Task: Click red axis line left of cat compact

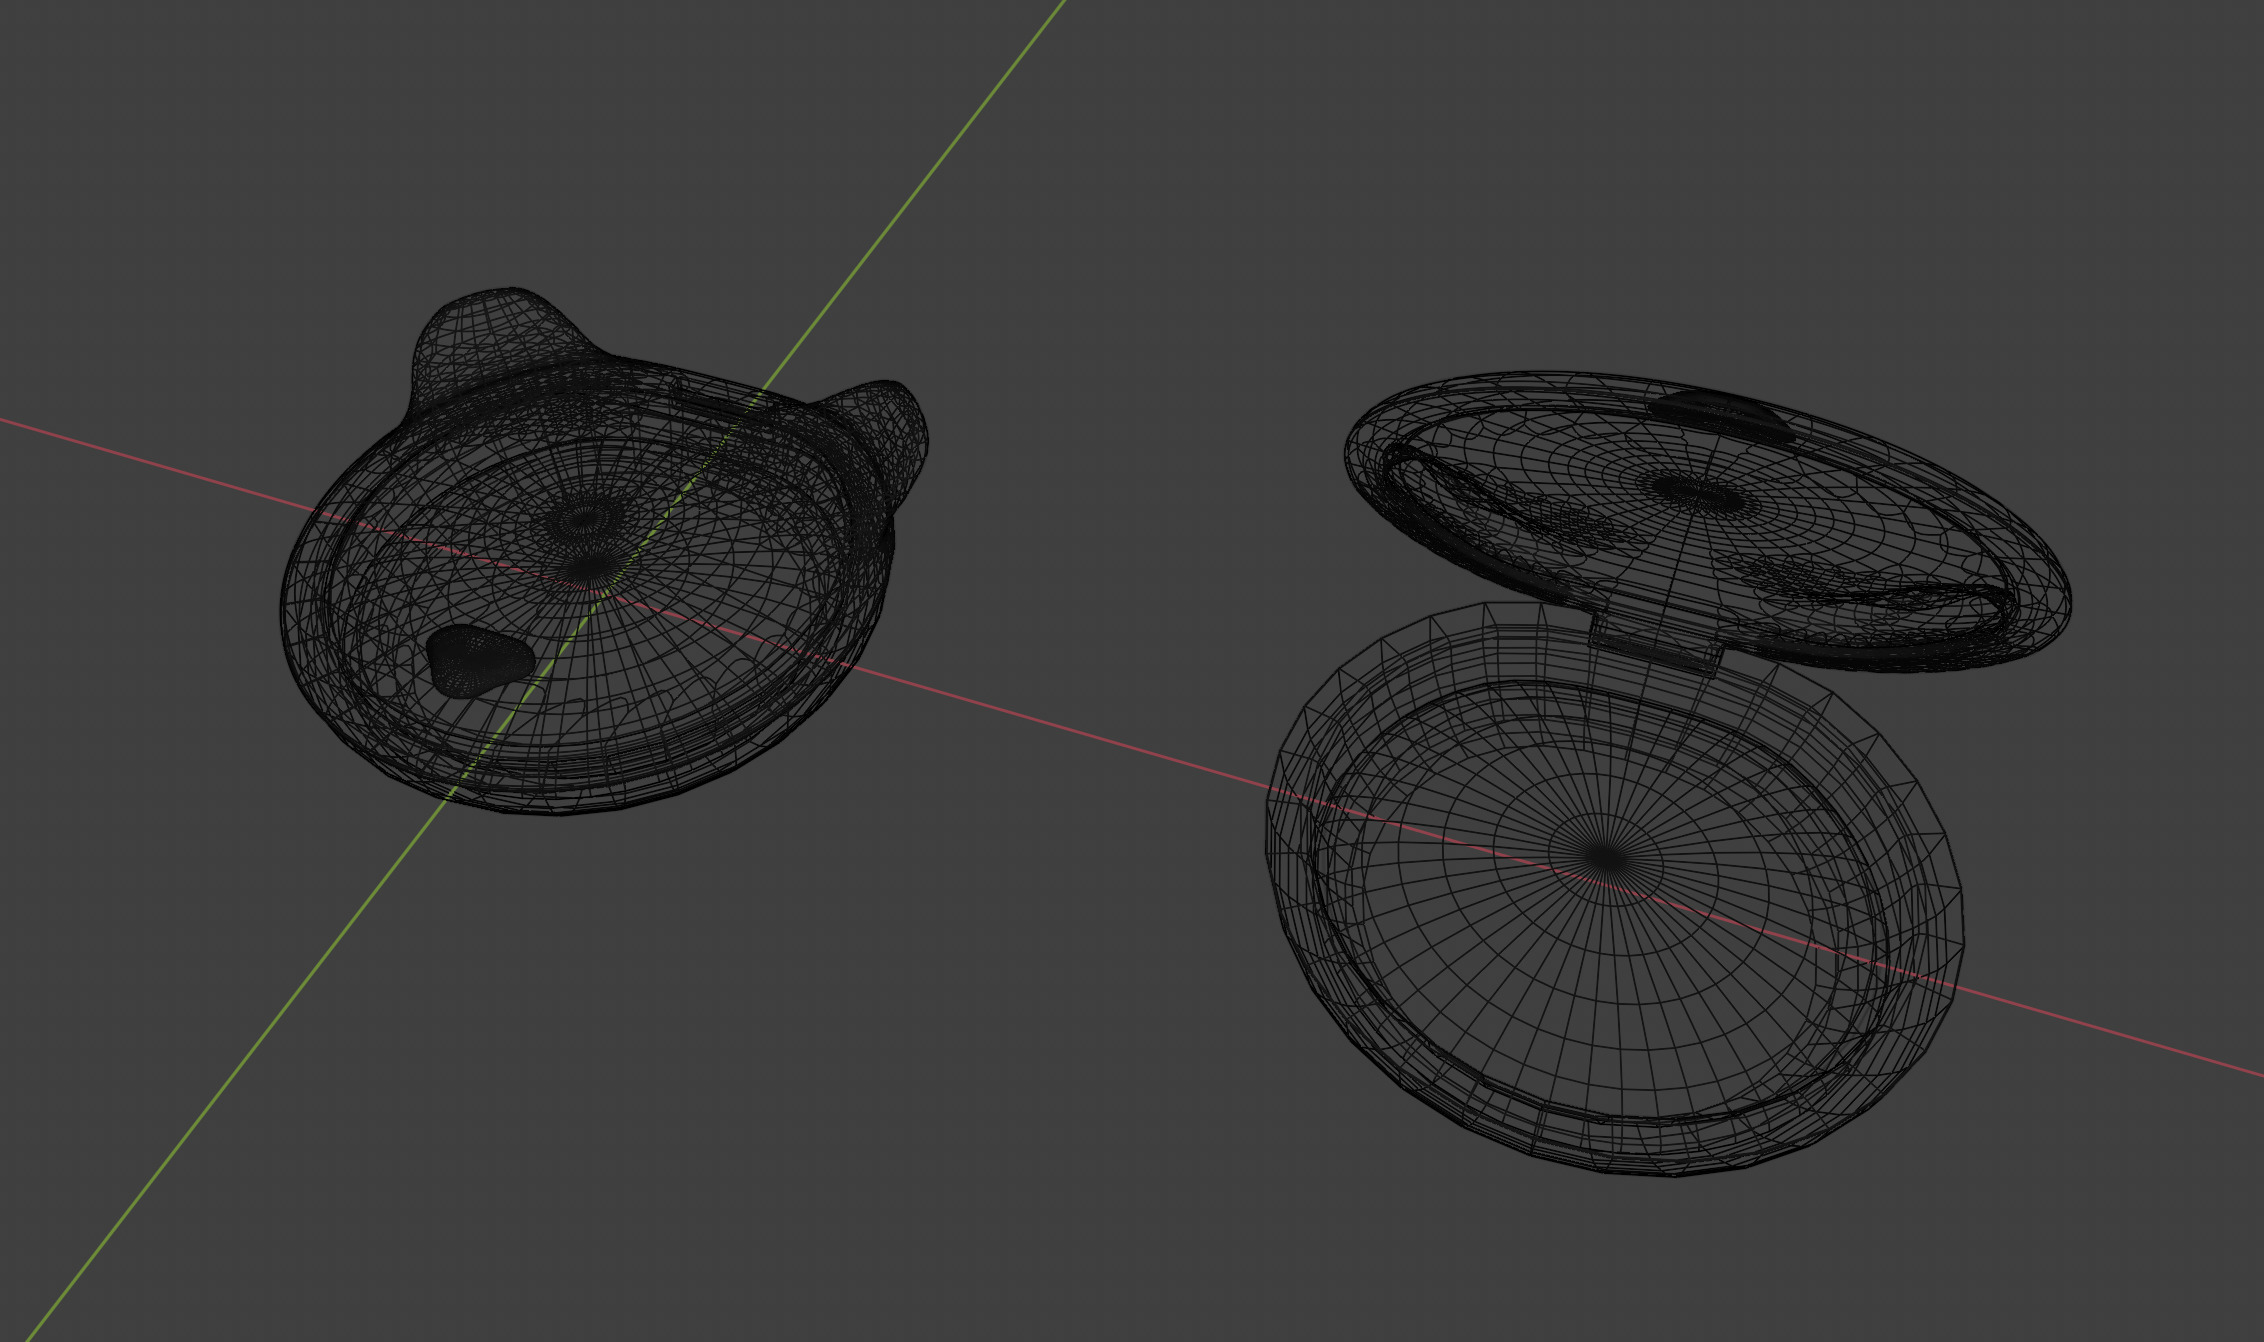Action: point(150,461)
